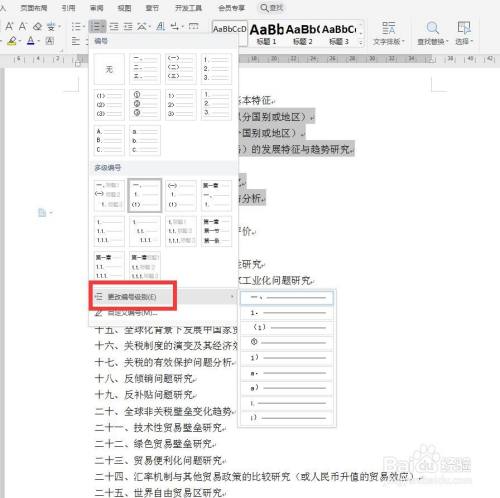Apply the 标题 1 heading style
Viewport: 500px width, 498px height.
click(266, 33)
